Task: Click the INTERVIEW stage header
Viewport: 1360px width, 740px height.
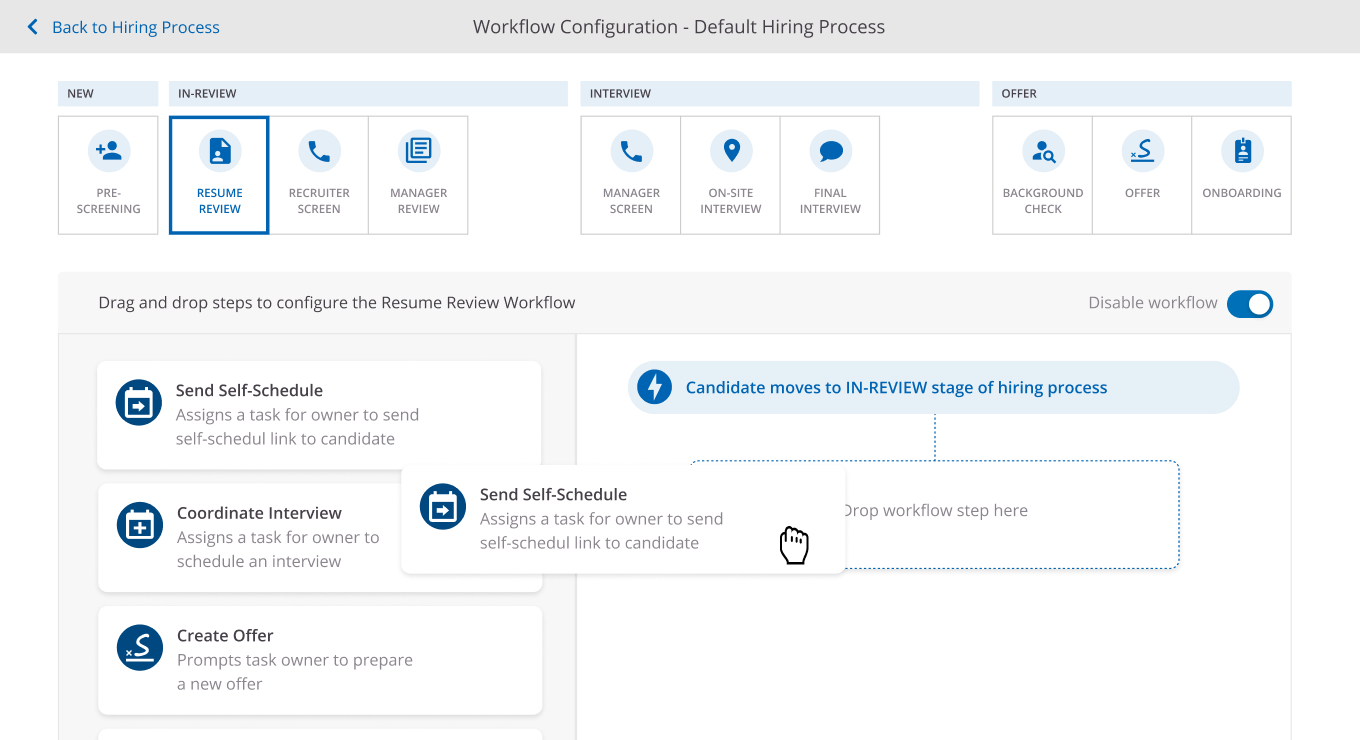Action: [779, 94]
